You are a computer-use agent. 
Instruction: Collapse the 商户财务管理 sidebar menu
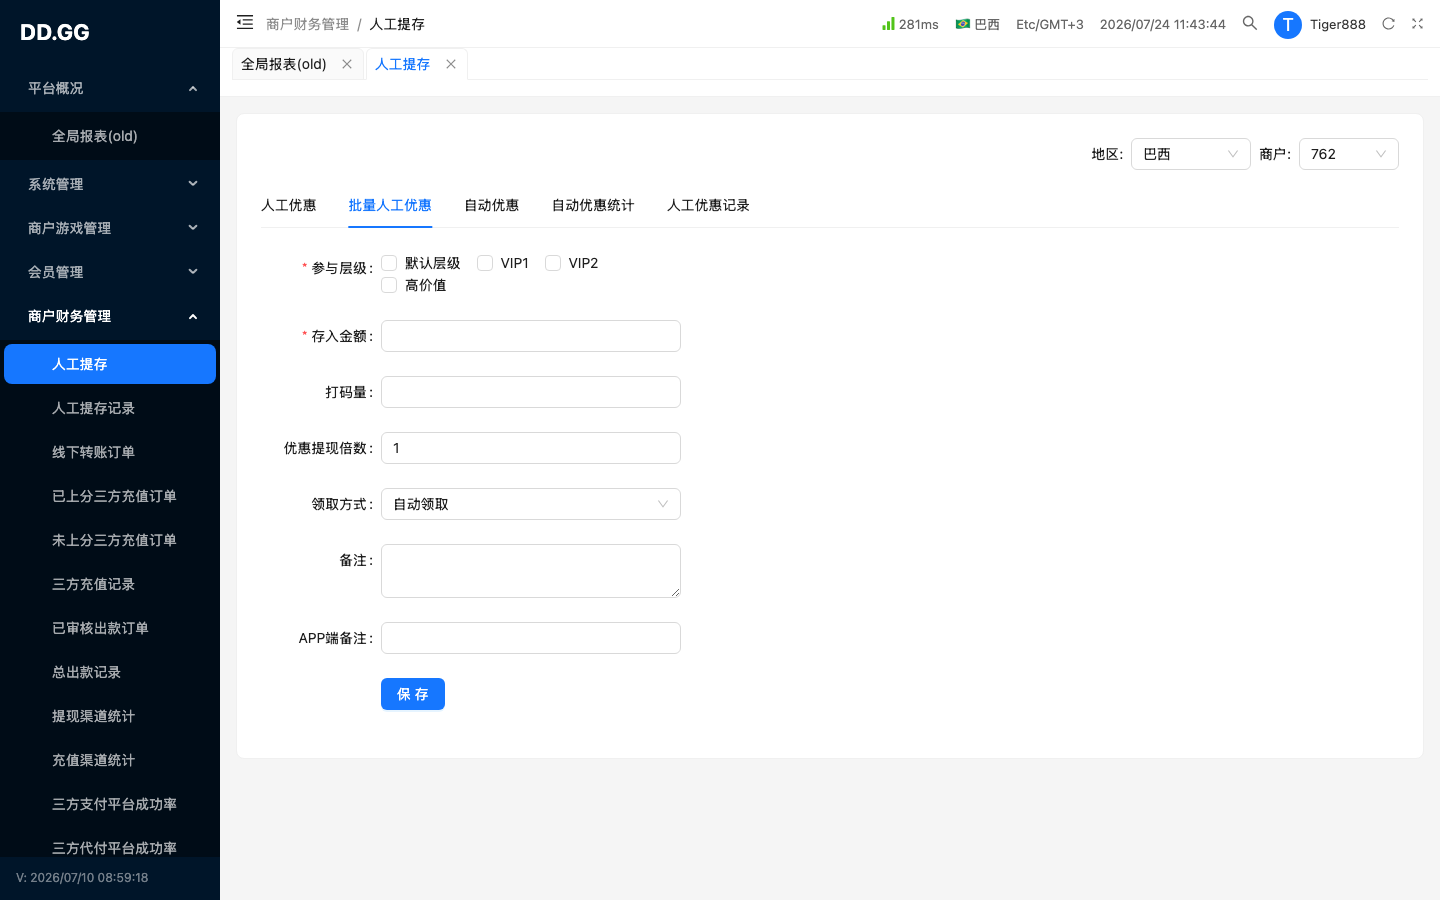pos(110,316)
